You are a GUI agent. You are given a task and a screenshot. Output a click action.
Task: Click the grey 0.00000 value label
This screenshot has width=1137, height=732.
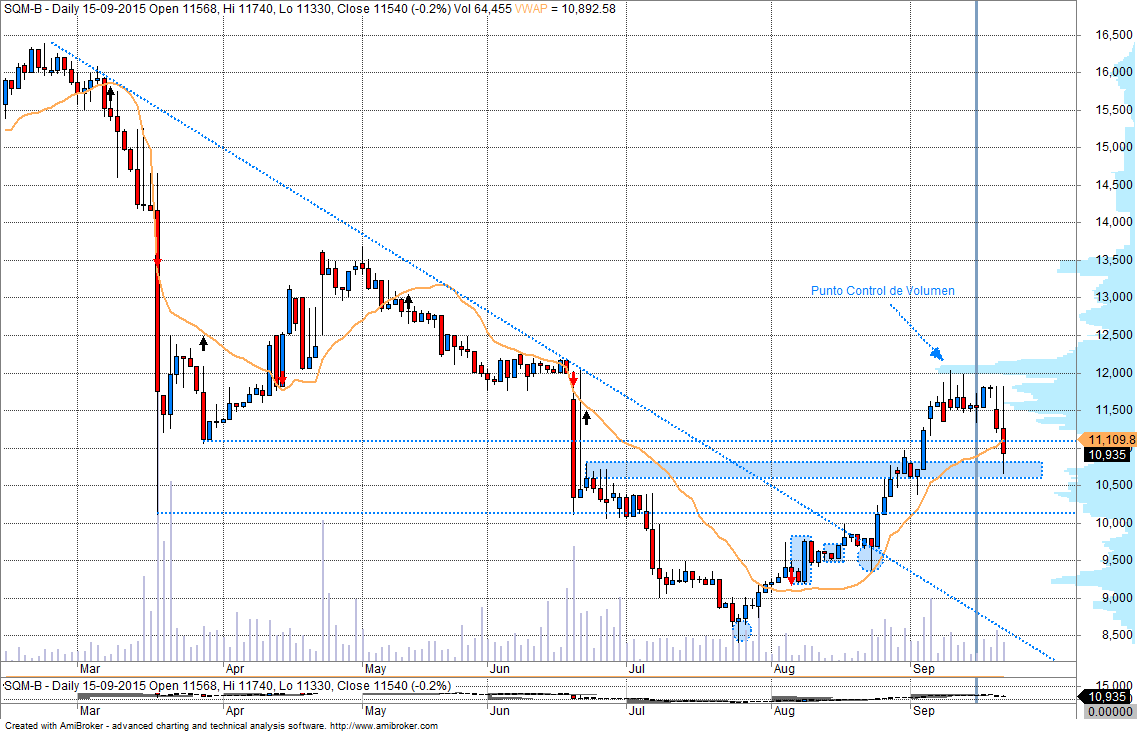tap(1109, 711)
